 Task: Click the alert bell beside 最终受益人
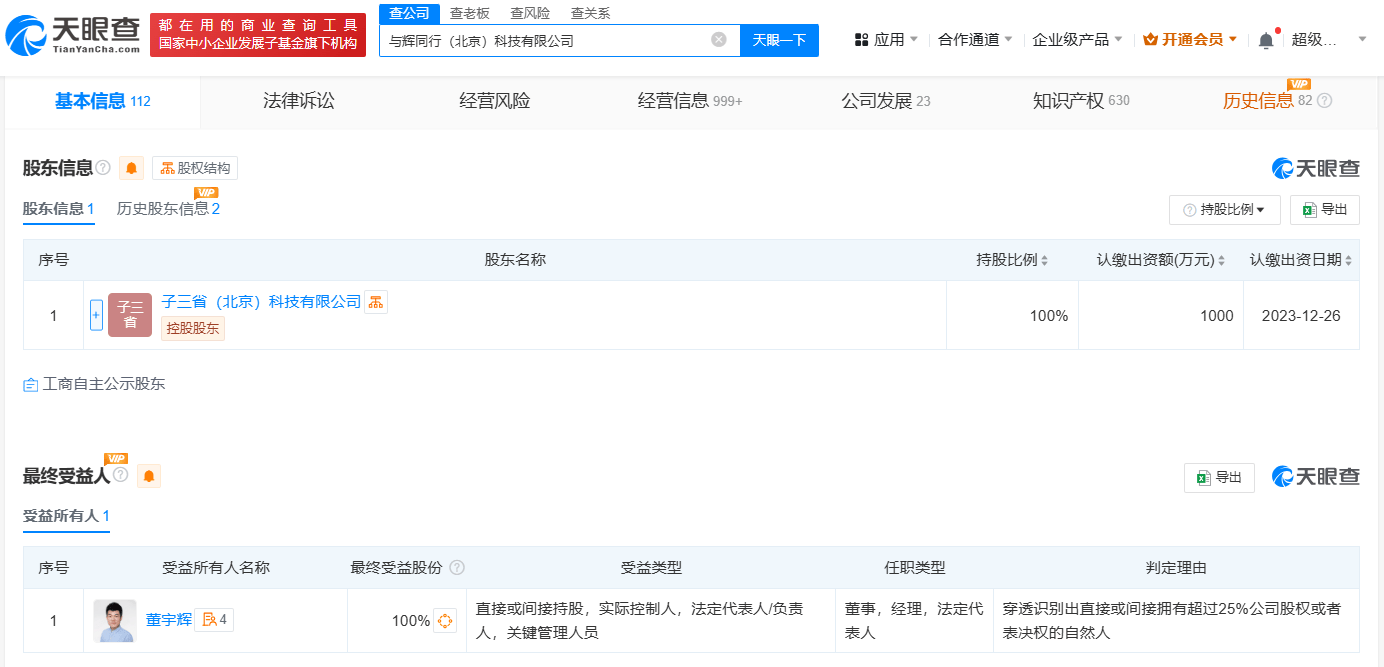click(149, 476)
